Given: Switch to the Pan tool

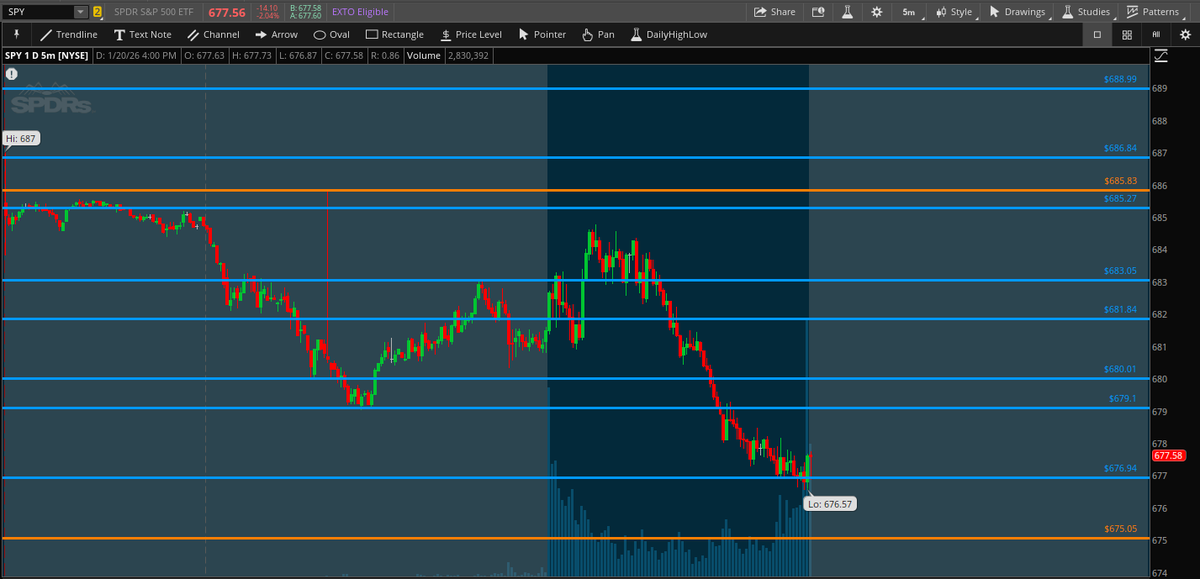Looking at the screenshot, I should [597, 34].
